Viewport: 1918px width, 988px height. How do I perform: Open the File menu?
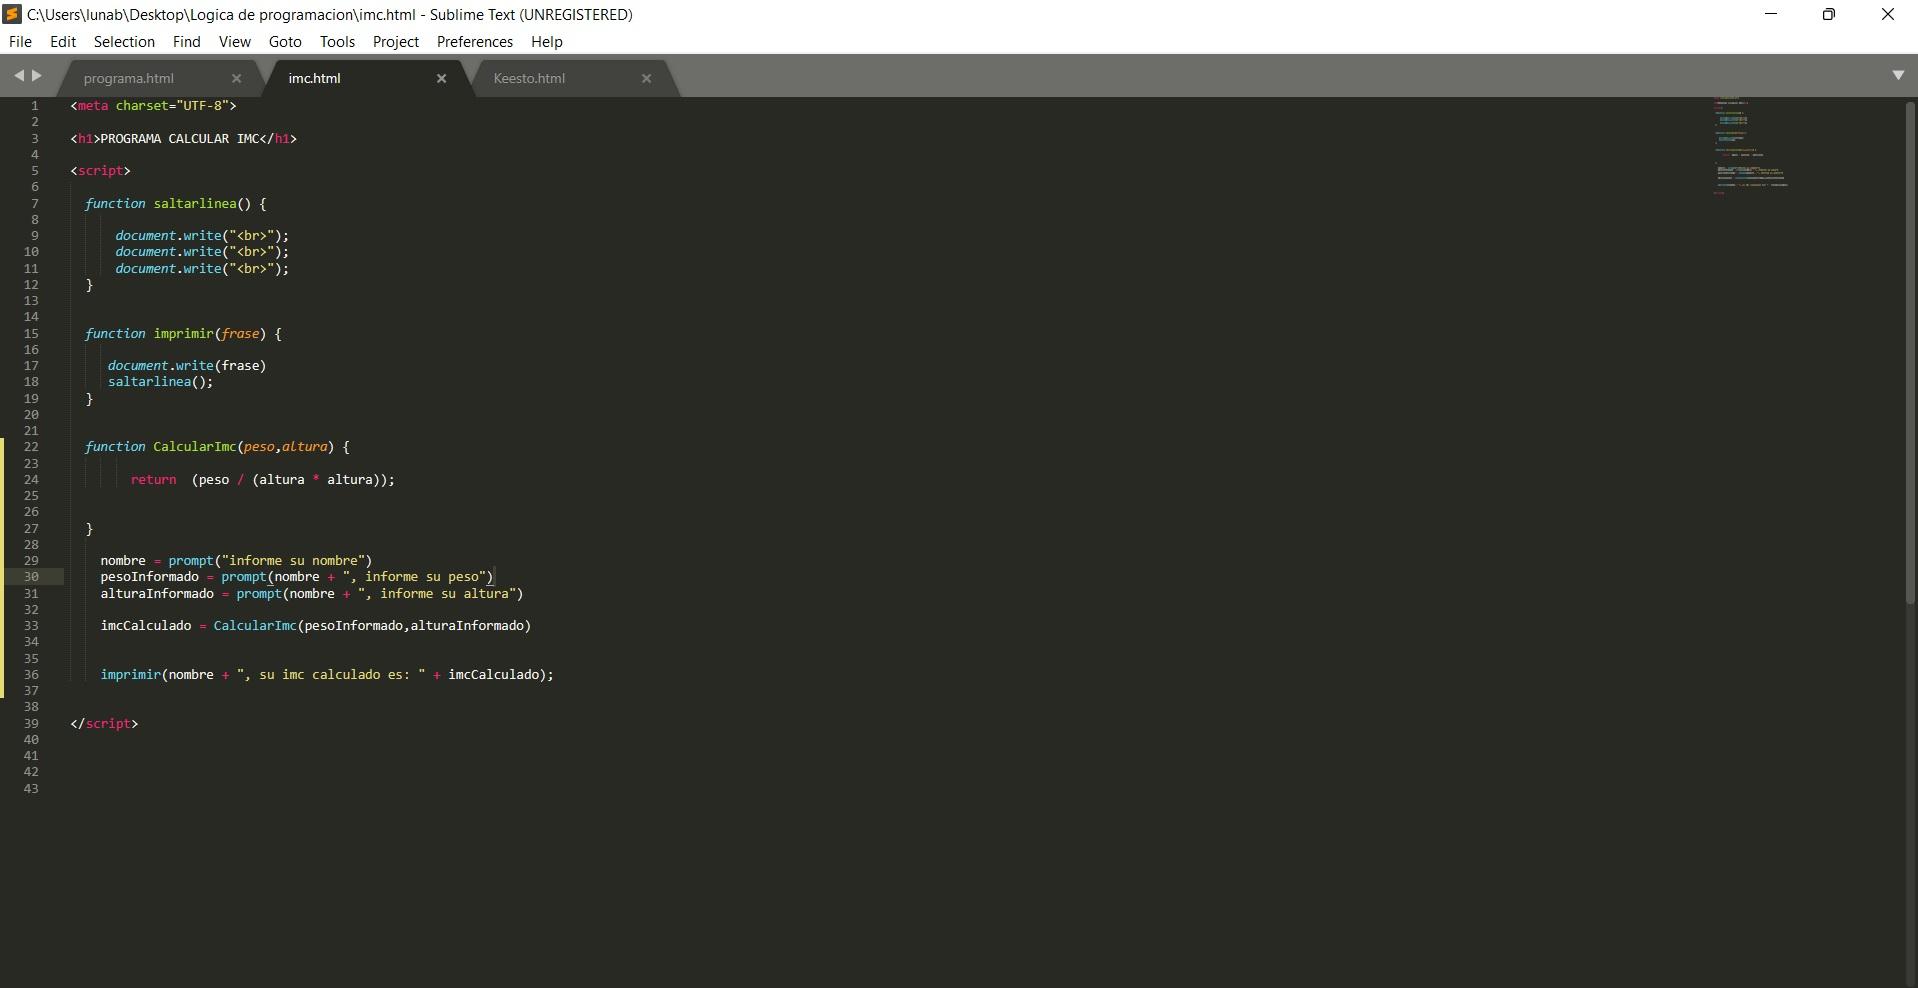(20, 42)
